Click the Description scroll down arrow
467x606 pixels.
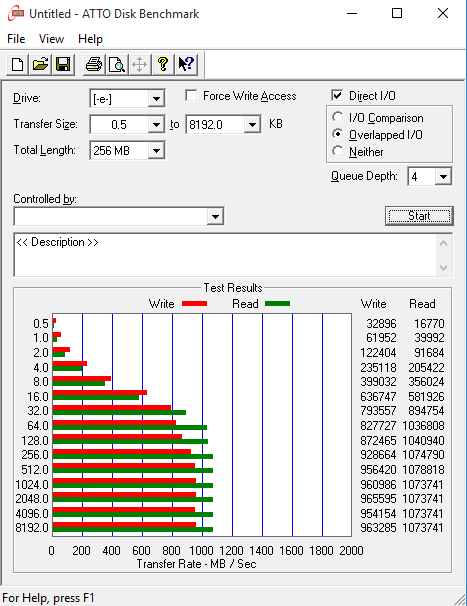443,267
